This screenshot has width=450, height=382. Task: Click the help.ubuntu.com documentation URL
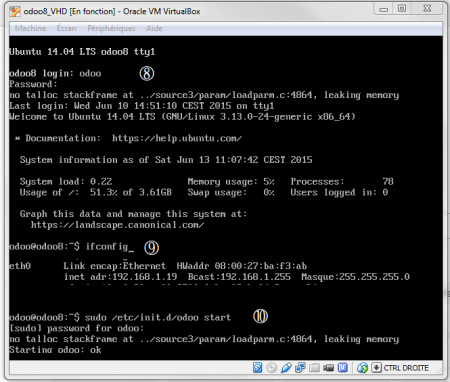[177, 138]
